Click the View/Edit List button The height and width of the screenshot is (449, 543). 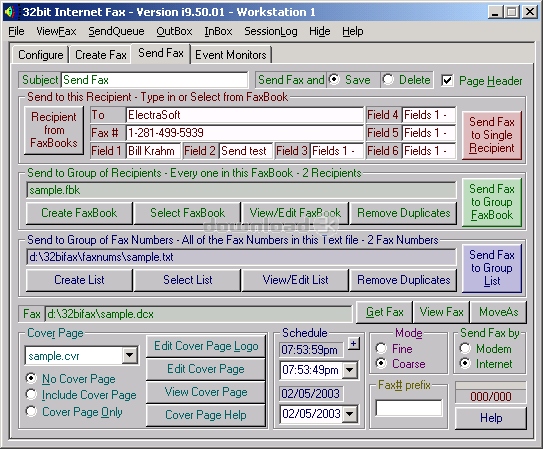pos(295,280)
